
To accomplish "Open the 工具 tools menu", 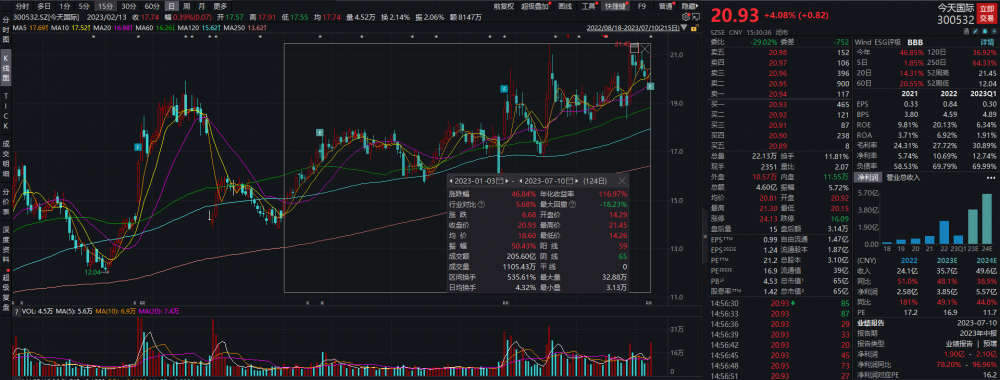I will [x=589, y=6].
